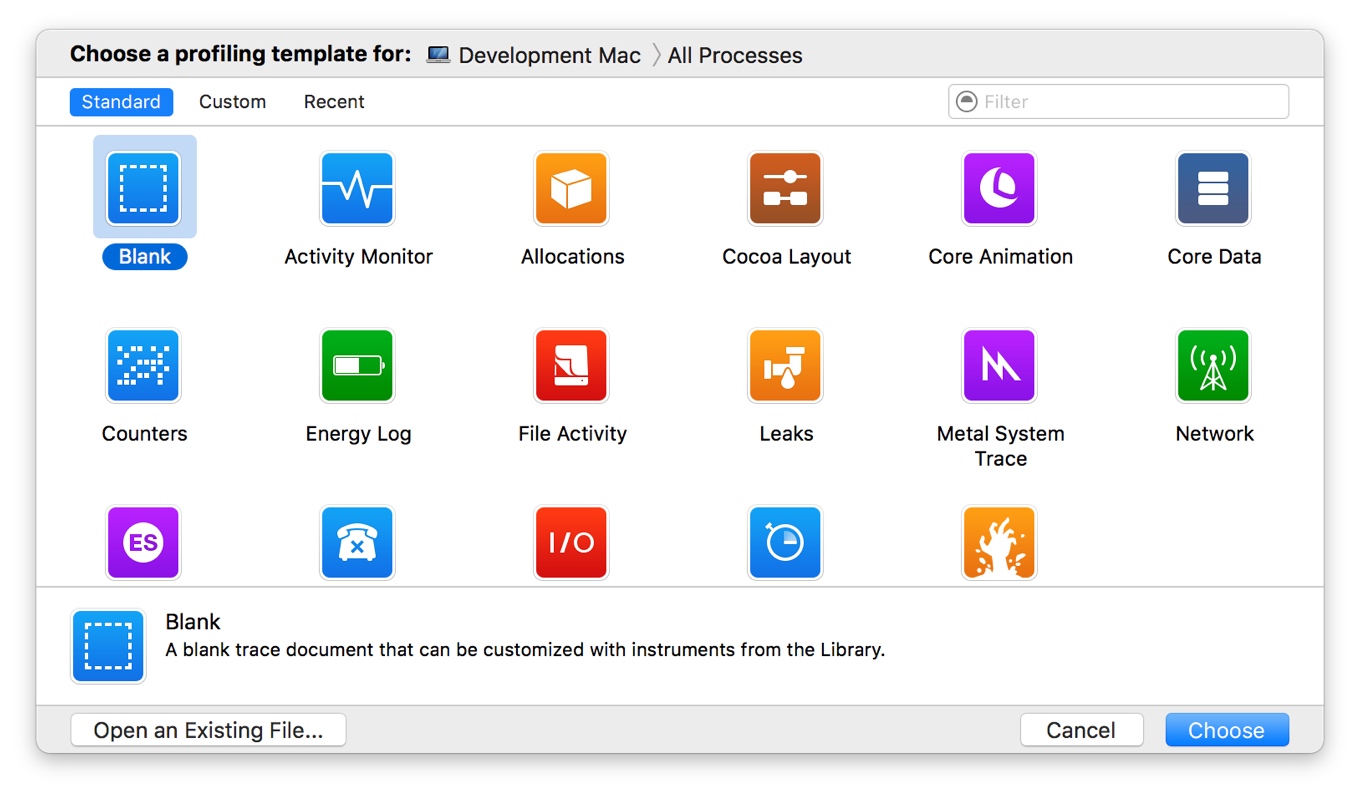Choose the Energy Log battery icon

pos(357,366)
